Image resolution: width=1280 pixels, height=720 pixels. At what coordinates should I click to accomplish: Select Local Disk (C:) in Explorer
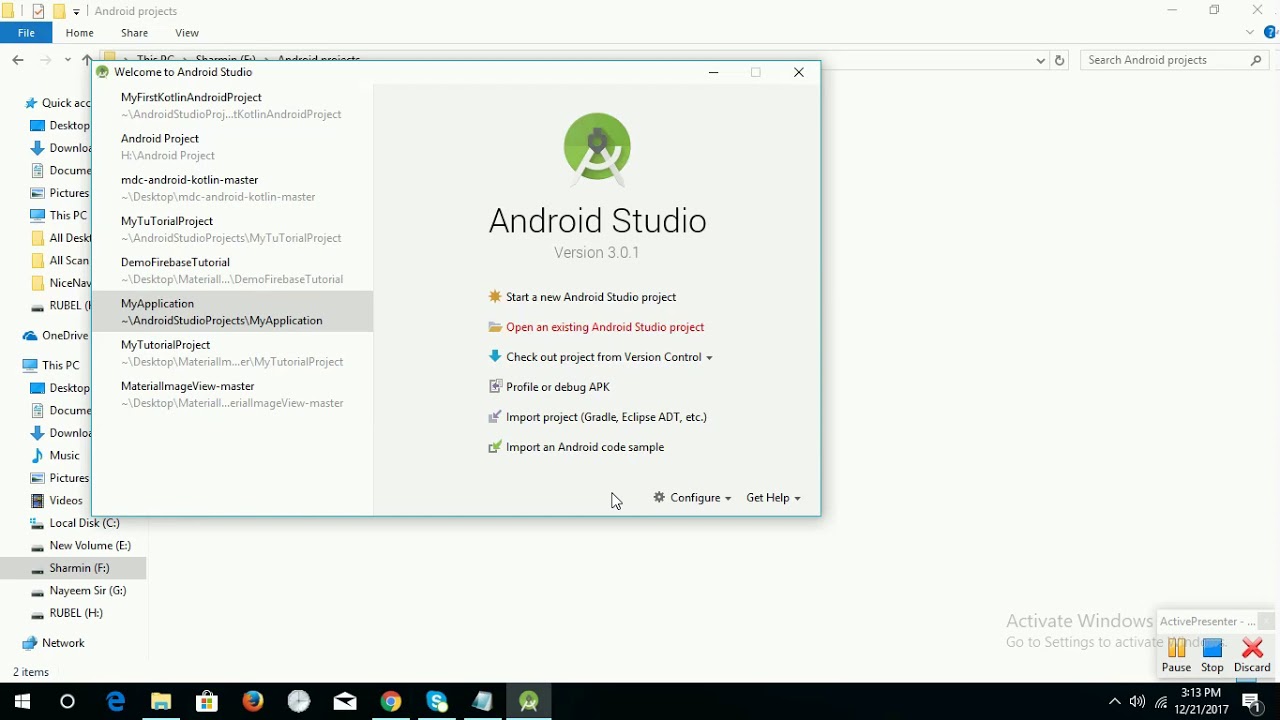(x=84, y=523)
